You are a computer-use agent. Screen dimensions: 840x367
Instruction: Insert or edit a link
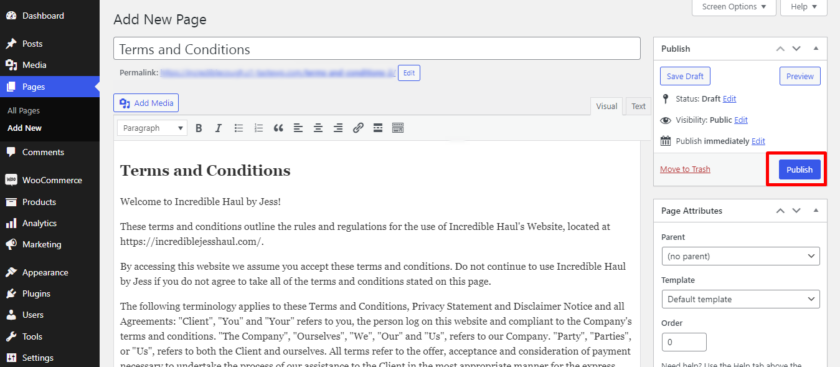pos(358,128)
